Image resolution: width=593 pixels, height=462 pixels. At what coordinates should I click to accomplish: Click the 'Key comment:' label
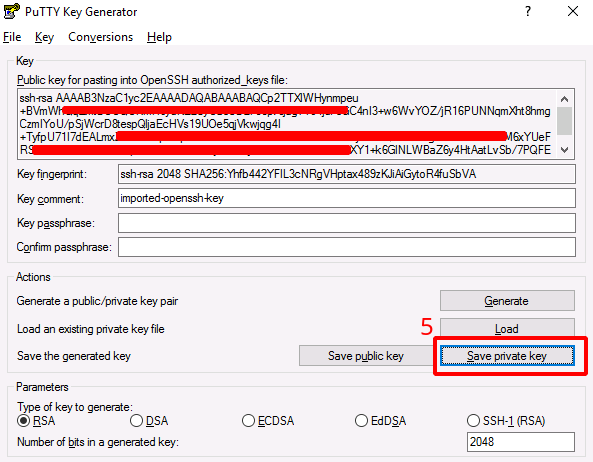click(x=50, y=199)
